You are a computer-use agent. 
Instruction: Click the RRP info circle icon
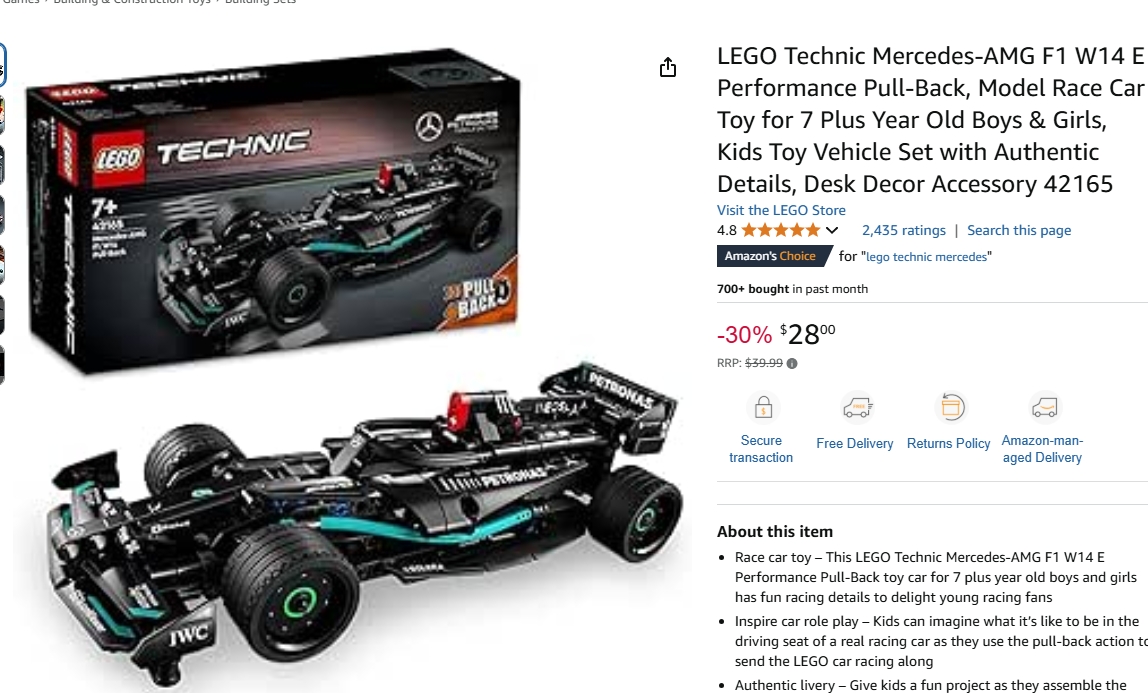791,364
